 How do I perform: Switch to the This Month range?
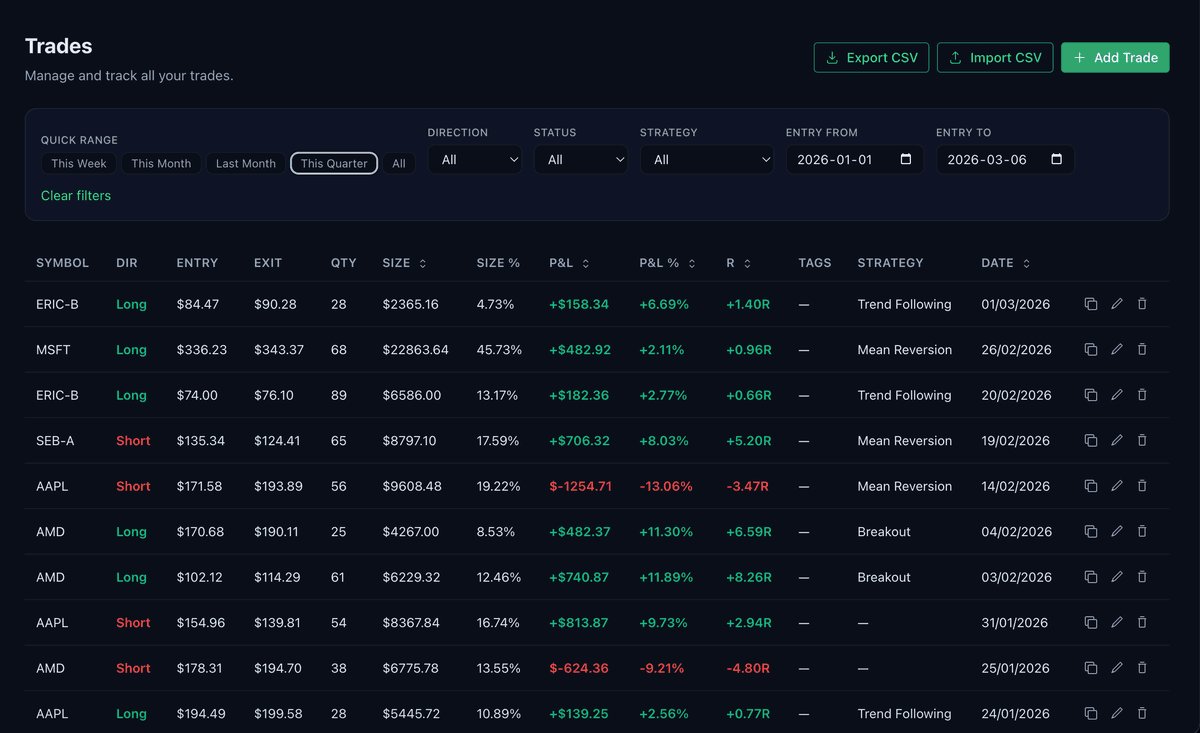(161, 162)
